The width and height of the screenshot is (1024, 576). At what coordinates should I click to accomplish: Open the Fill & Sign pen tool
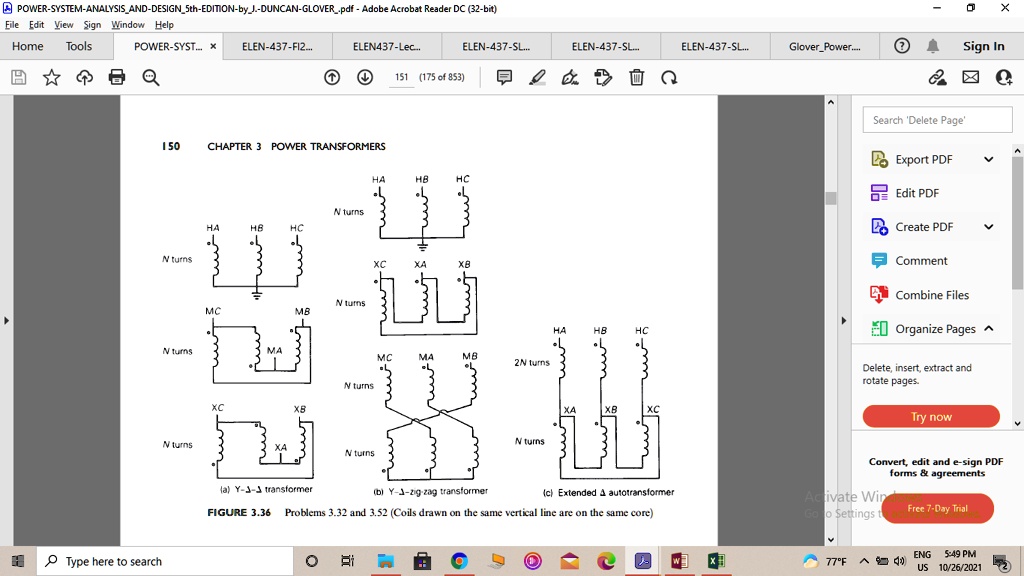click(570, 78)
